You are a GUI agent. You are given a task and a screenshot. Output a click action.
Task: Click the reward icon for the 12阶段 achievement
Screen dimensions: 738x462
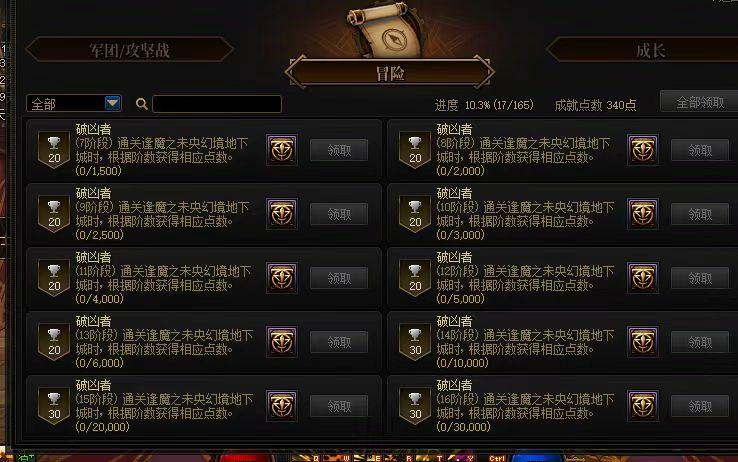[643, 278]
